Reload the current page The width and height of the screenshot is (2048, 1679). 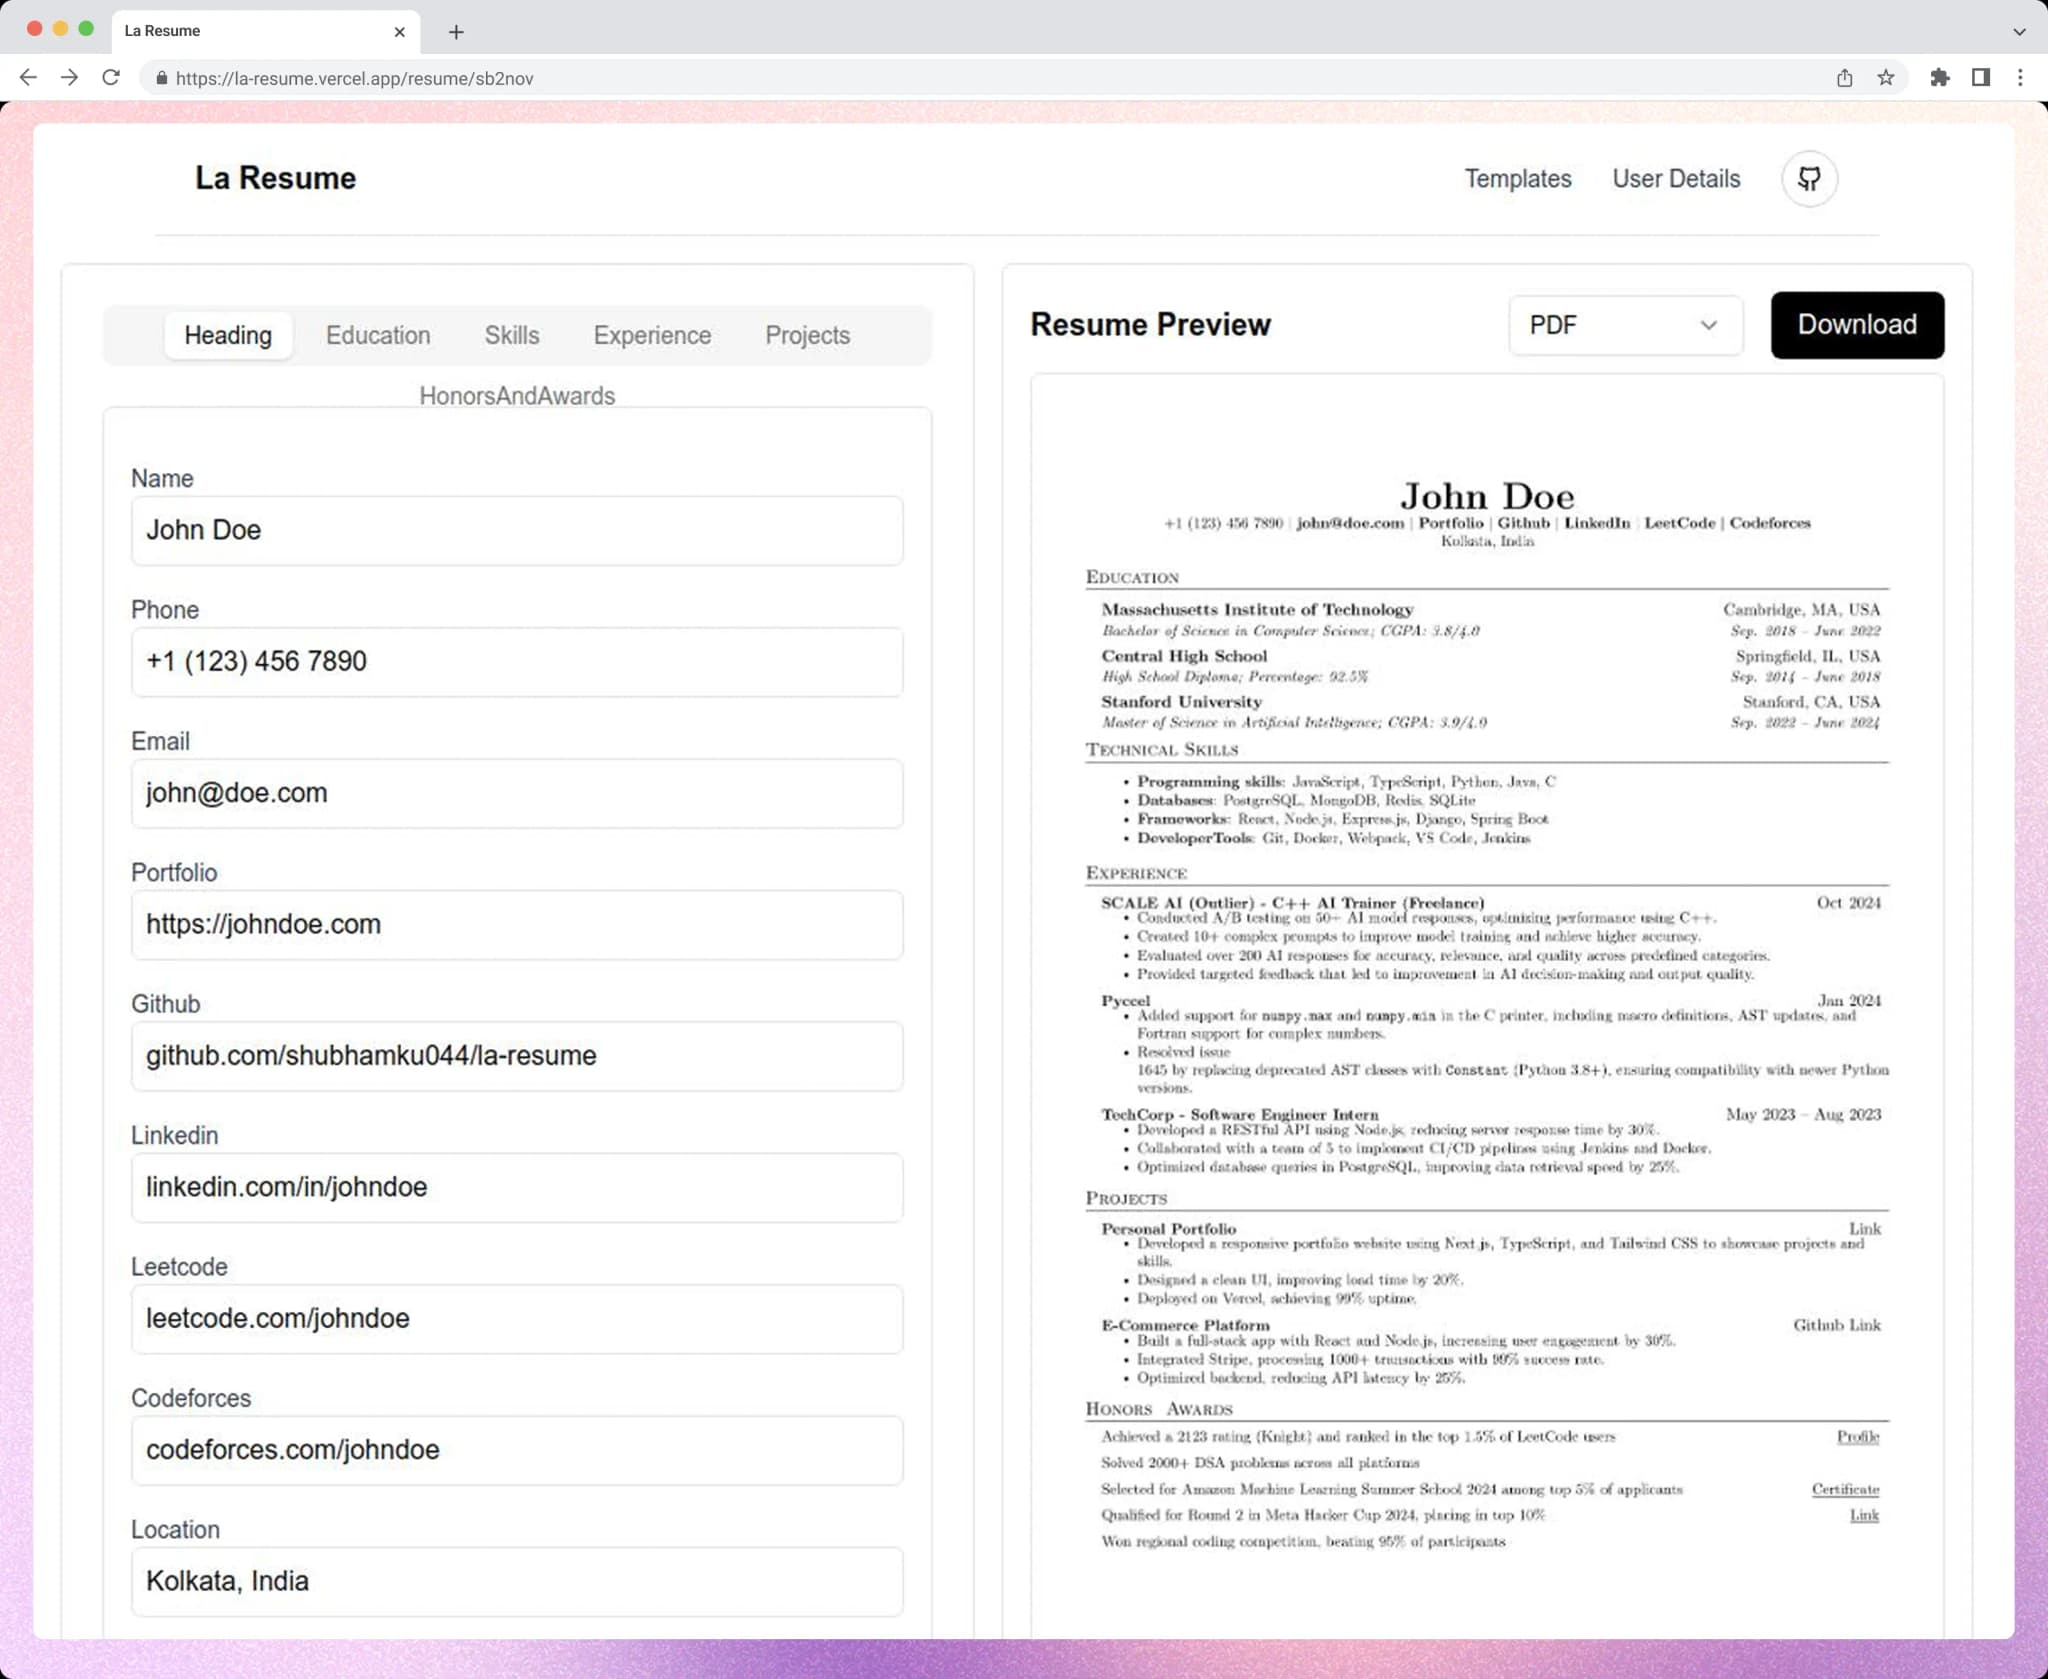coord(110,77)
